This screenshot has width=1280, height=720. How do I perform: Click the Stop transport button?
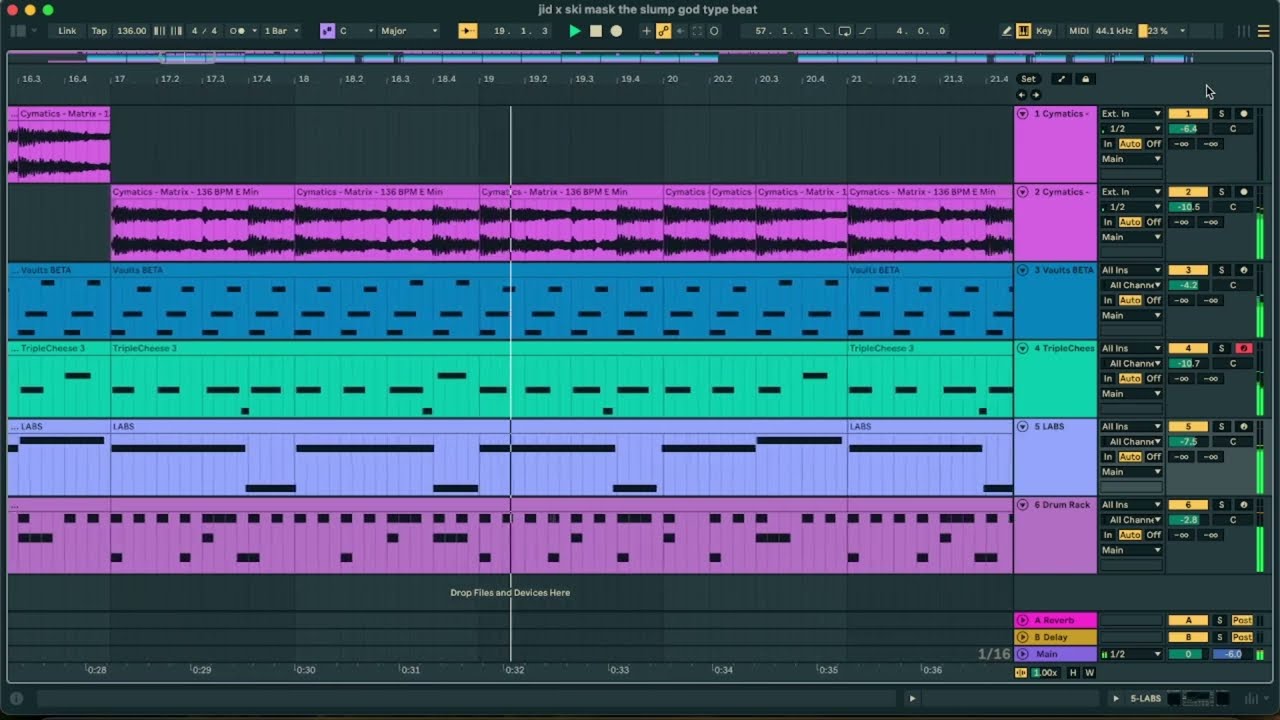(x=595, y=31)
